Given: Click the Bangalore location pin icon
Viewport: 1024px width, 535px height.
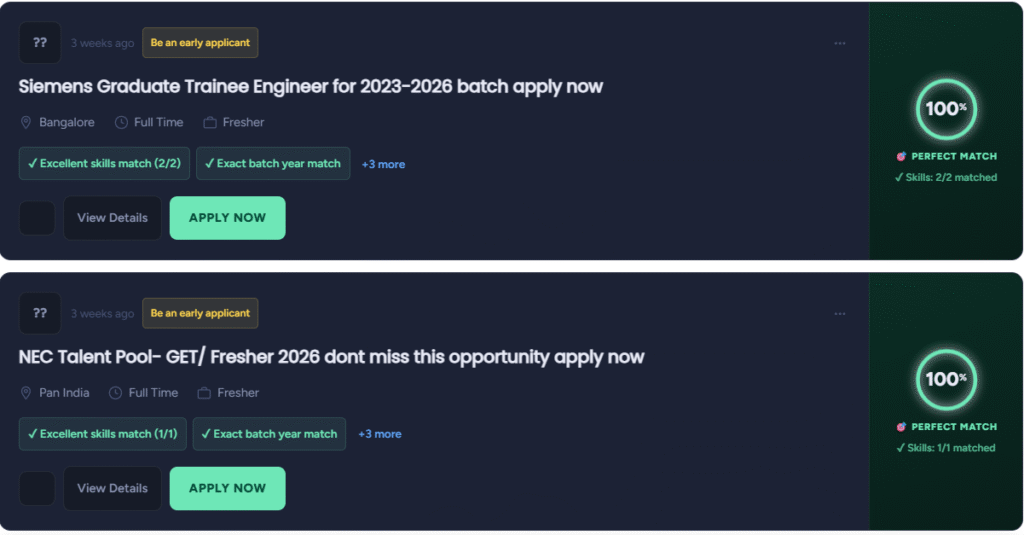Looking at the screenshot, I should coord(26,122).
